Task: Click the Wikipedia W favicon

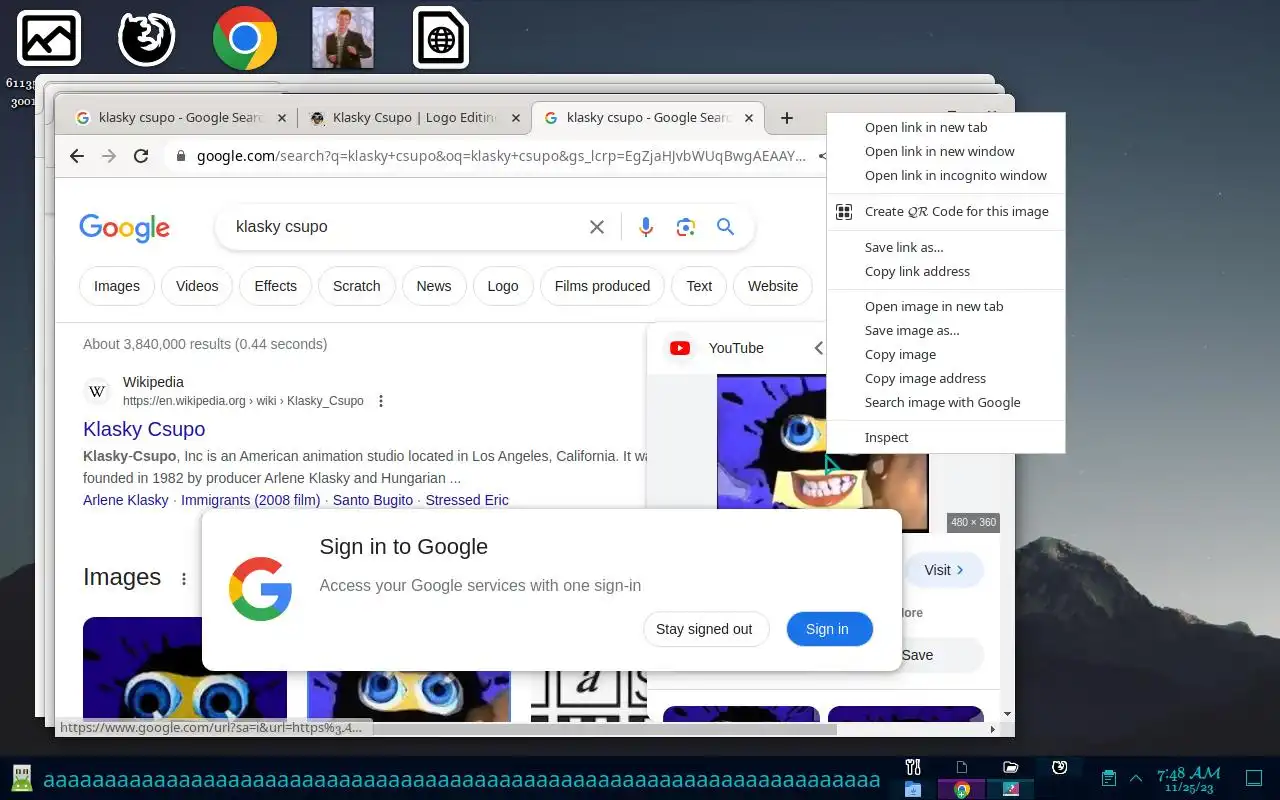Action: (x=97, y=391)
